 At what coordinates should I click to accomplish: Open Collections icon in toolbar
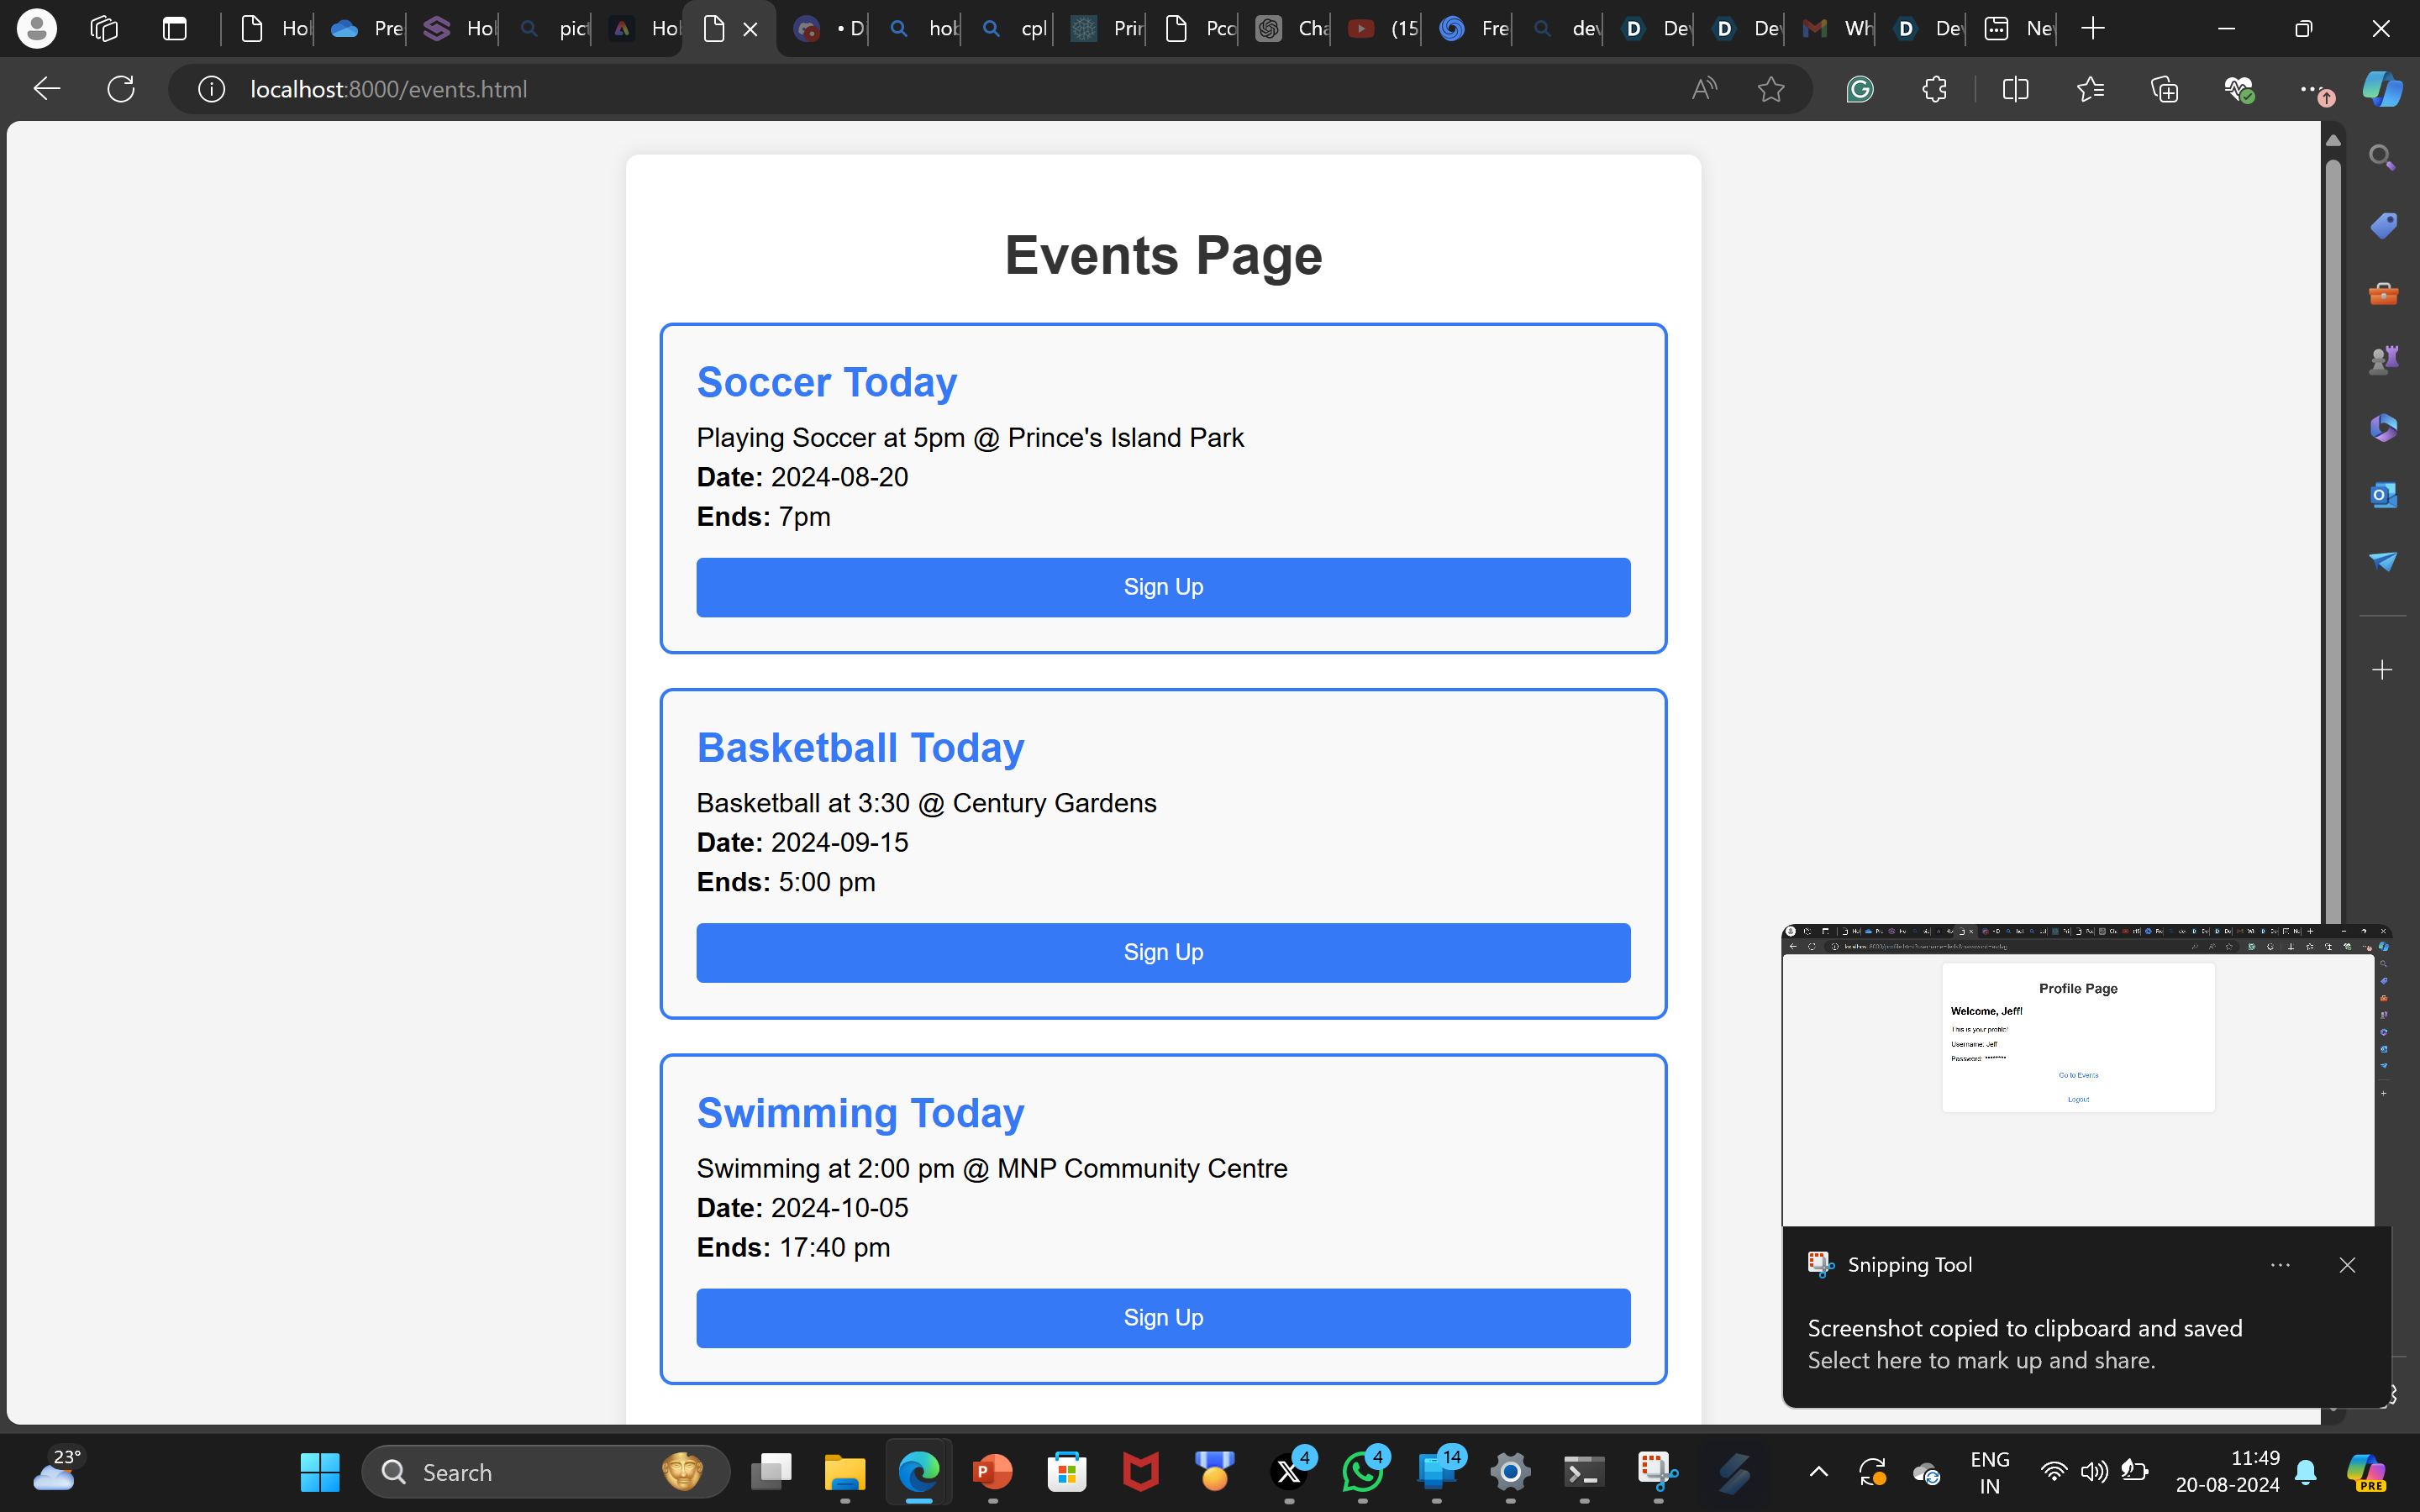click(x=2164, y=89)
